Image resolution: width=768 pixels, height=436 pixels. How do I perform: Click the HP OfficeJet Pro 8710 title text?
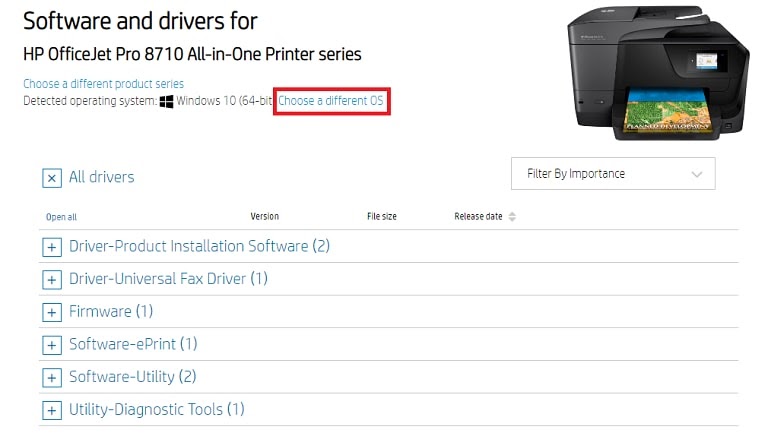[x=192, y=54]
